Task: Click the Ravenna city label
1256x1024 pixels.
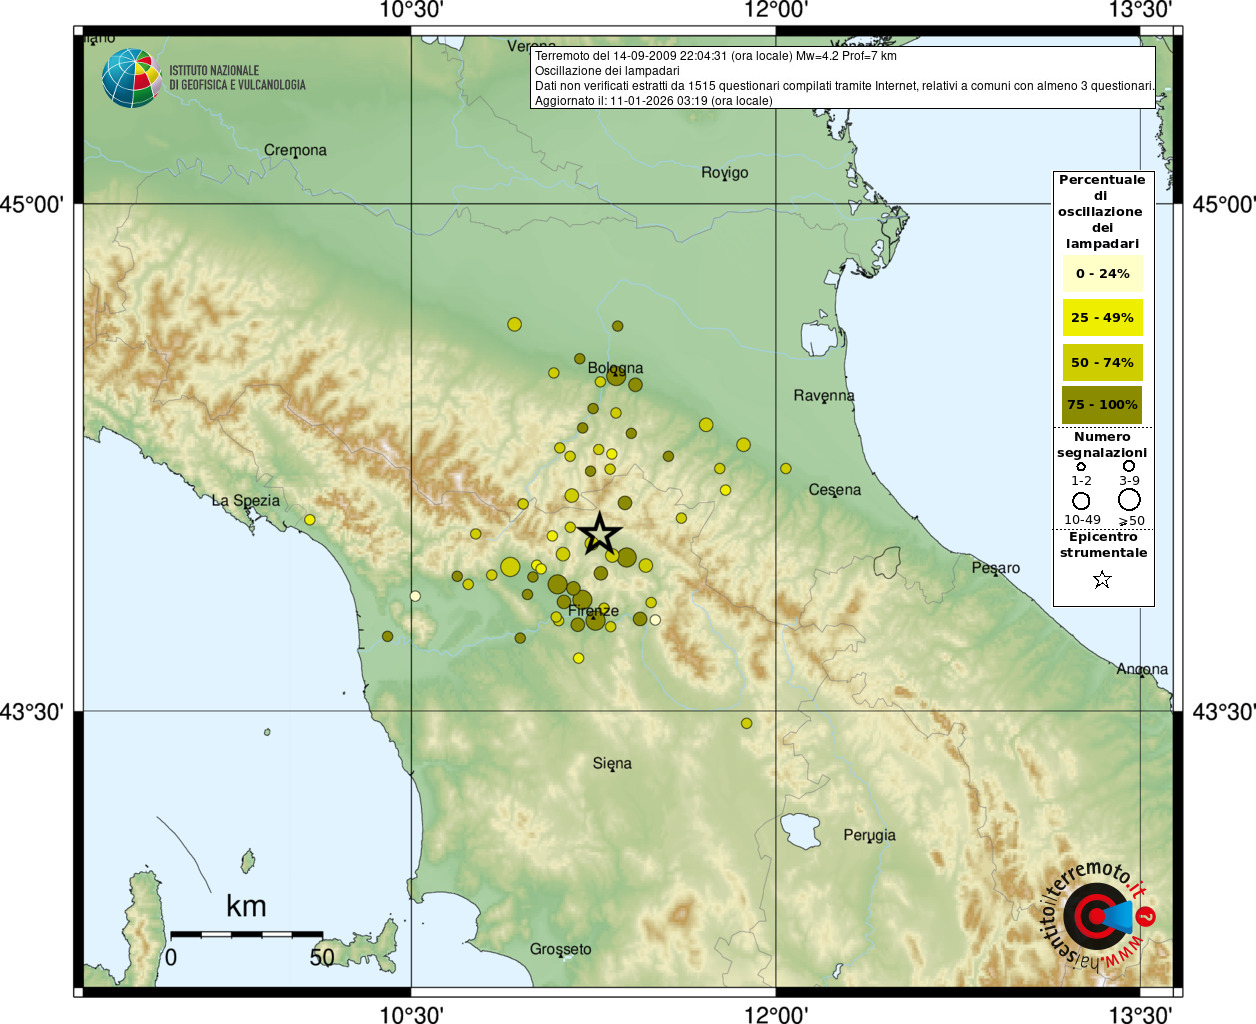Action: coord(824,395)
